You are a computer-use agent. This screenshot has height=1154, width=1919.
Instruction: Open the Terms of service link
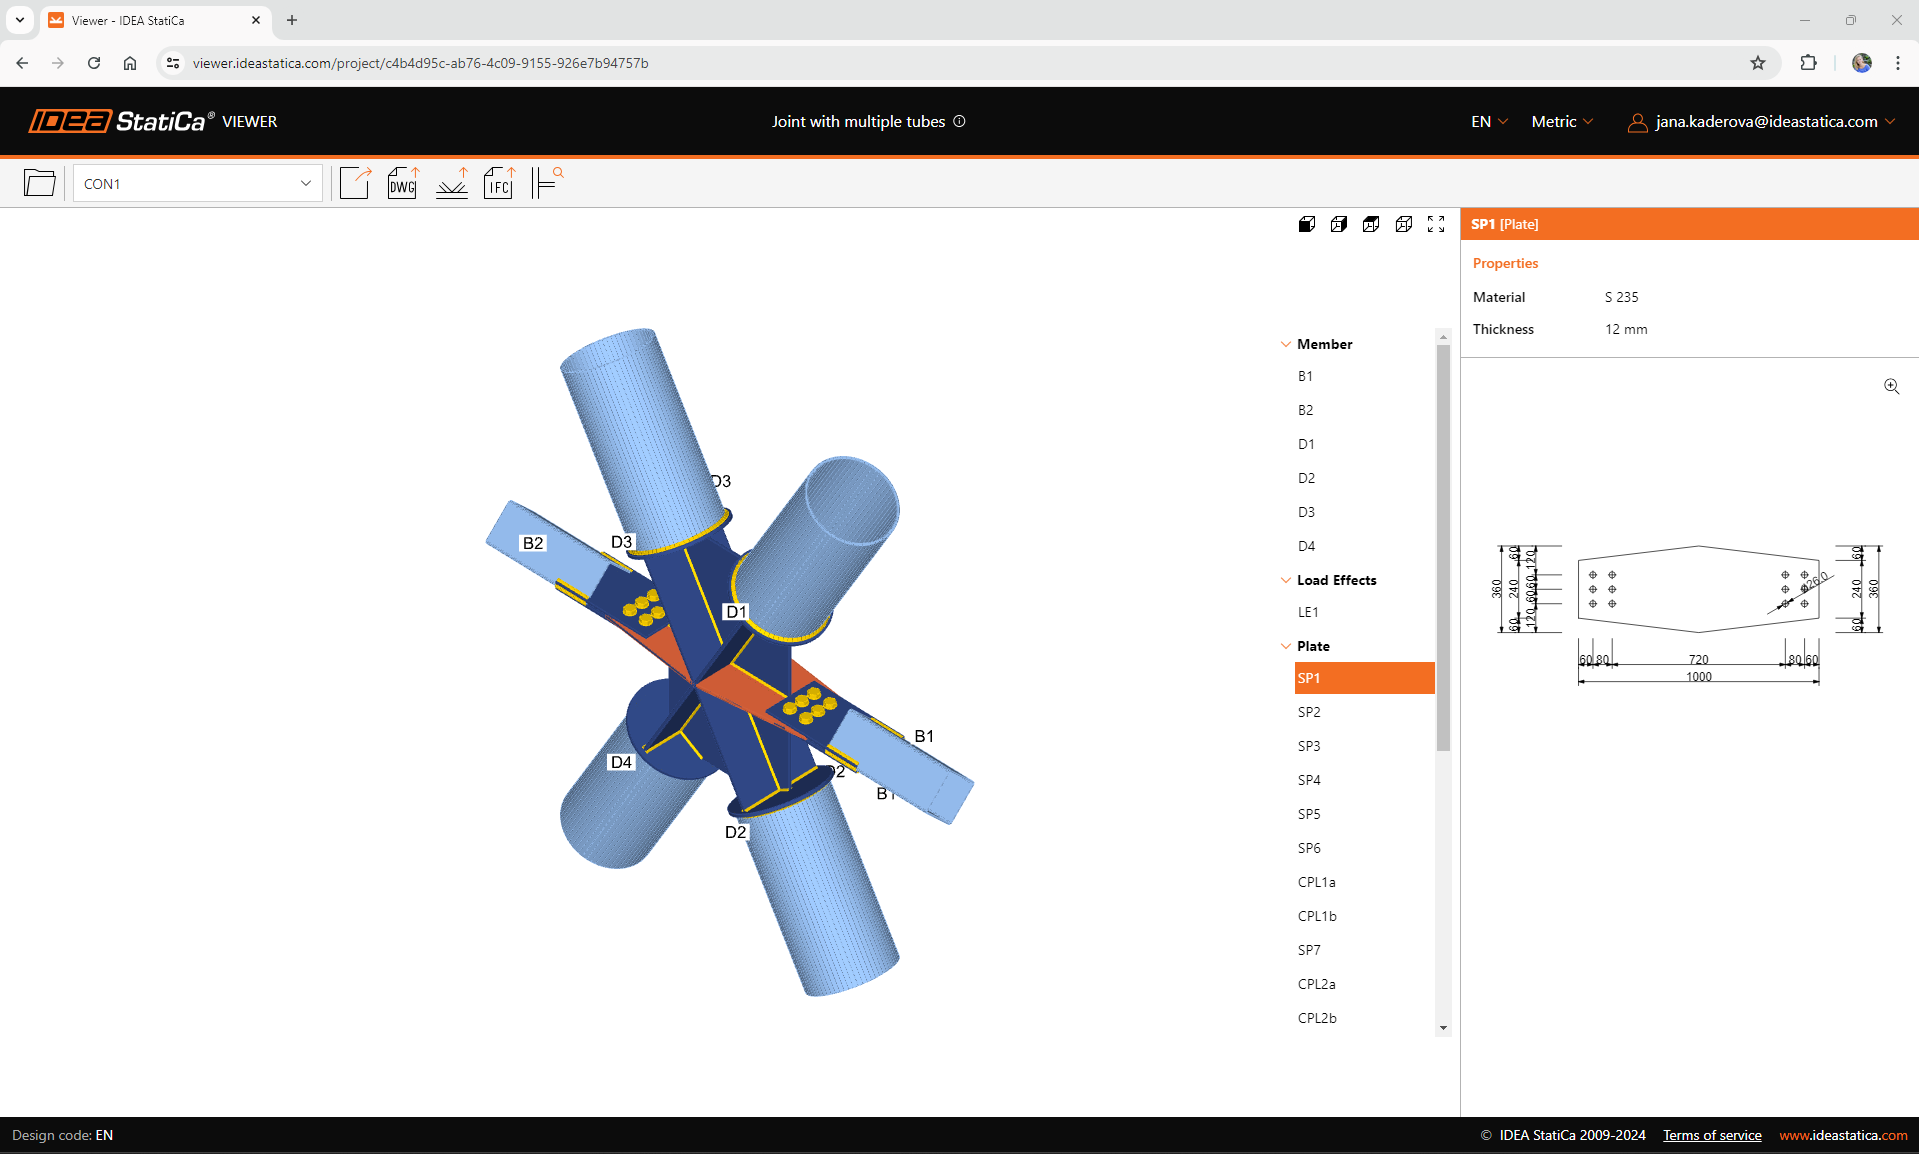click(1711, 1135)
